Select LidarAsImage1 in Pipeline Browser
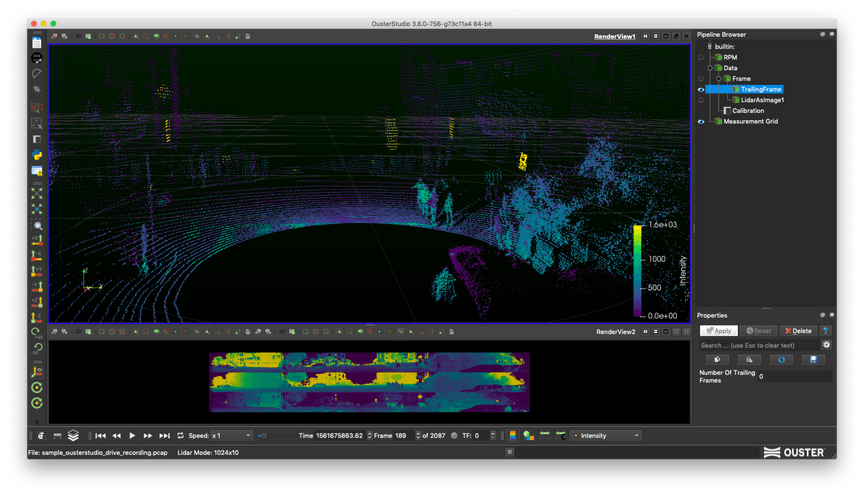864x495 pixels. [x=762, y=100]
